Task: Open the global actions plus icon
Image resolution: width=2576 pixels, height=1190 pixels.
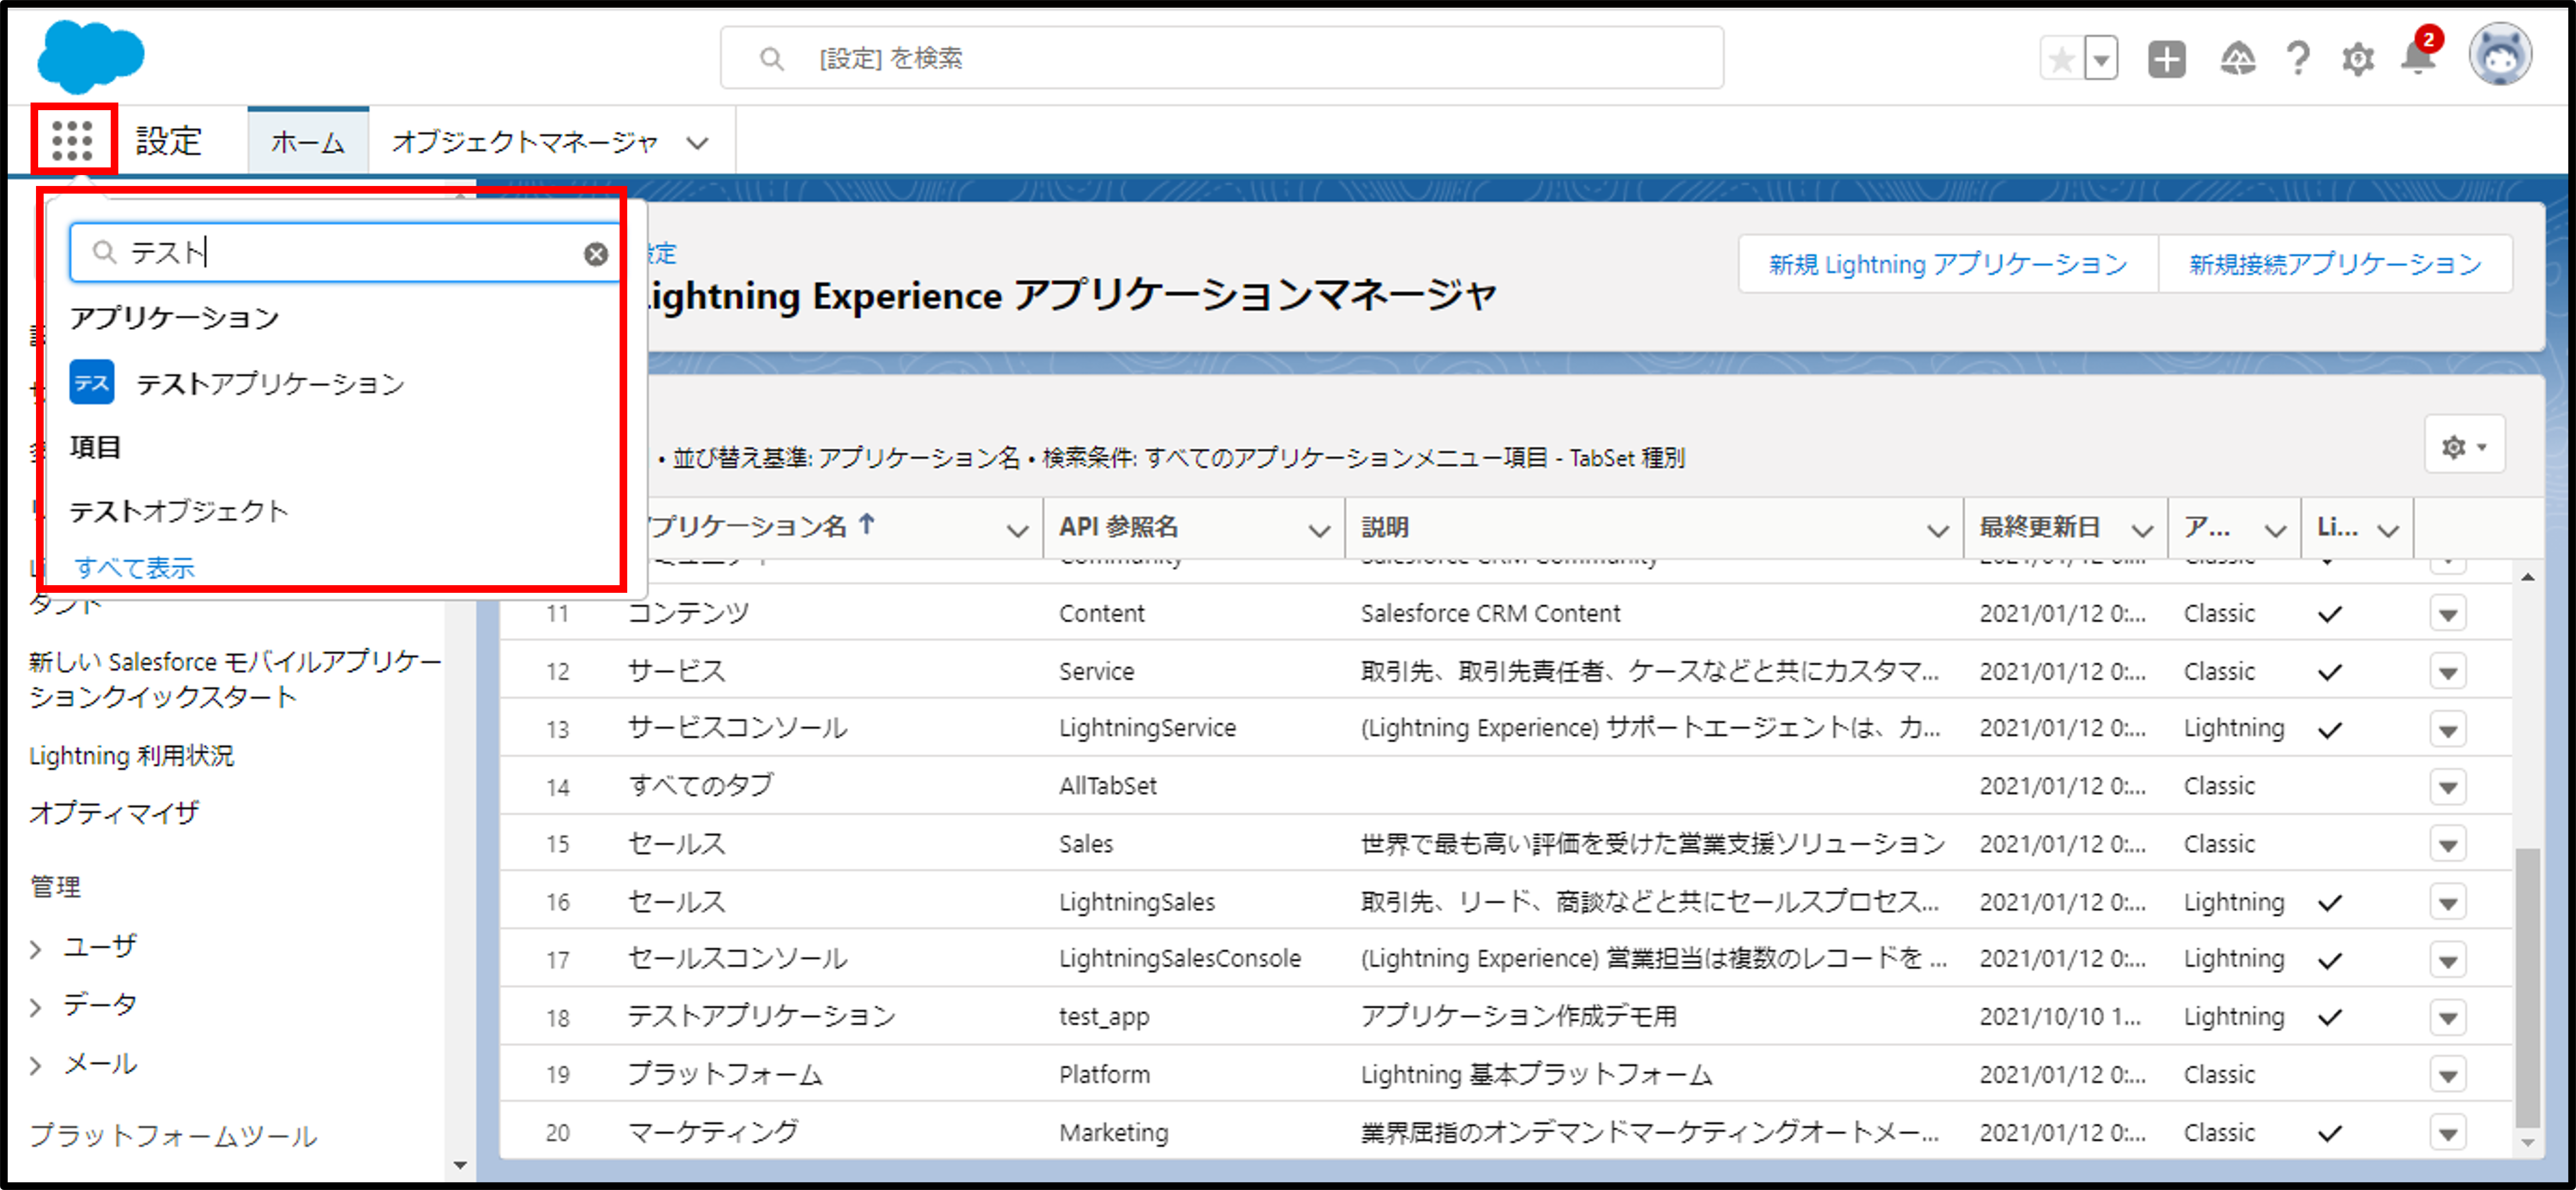Action: pos(2167,59)
